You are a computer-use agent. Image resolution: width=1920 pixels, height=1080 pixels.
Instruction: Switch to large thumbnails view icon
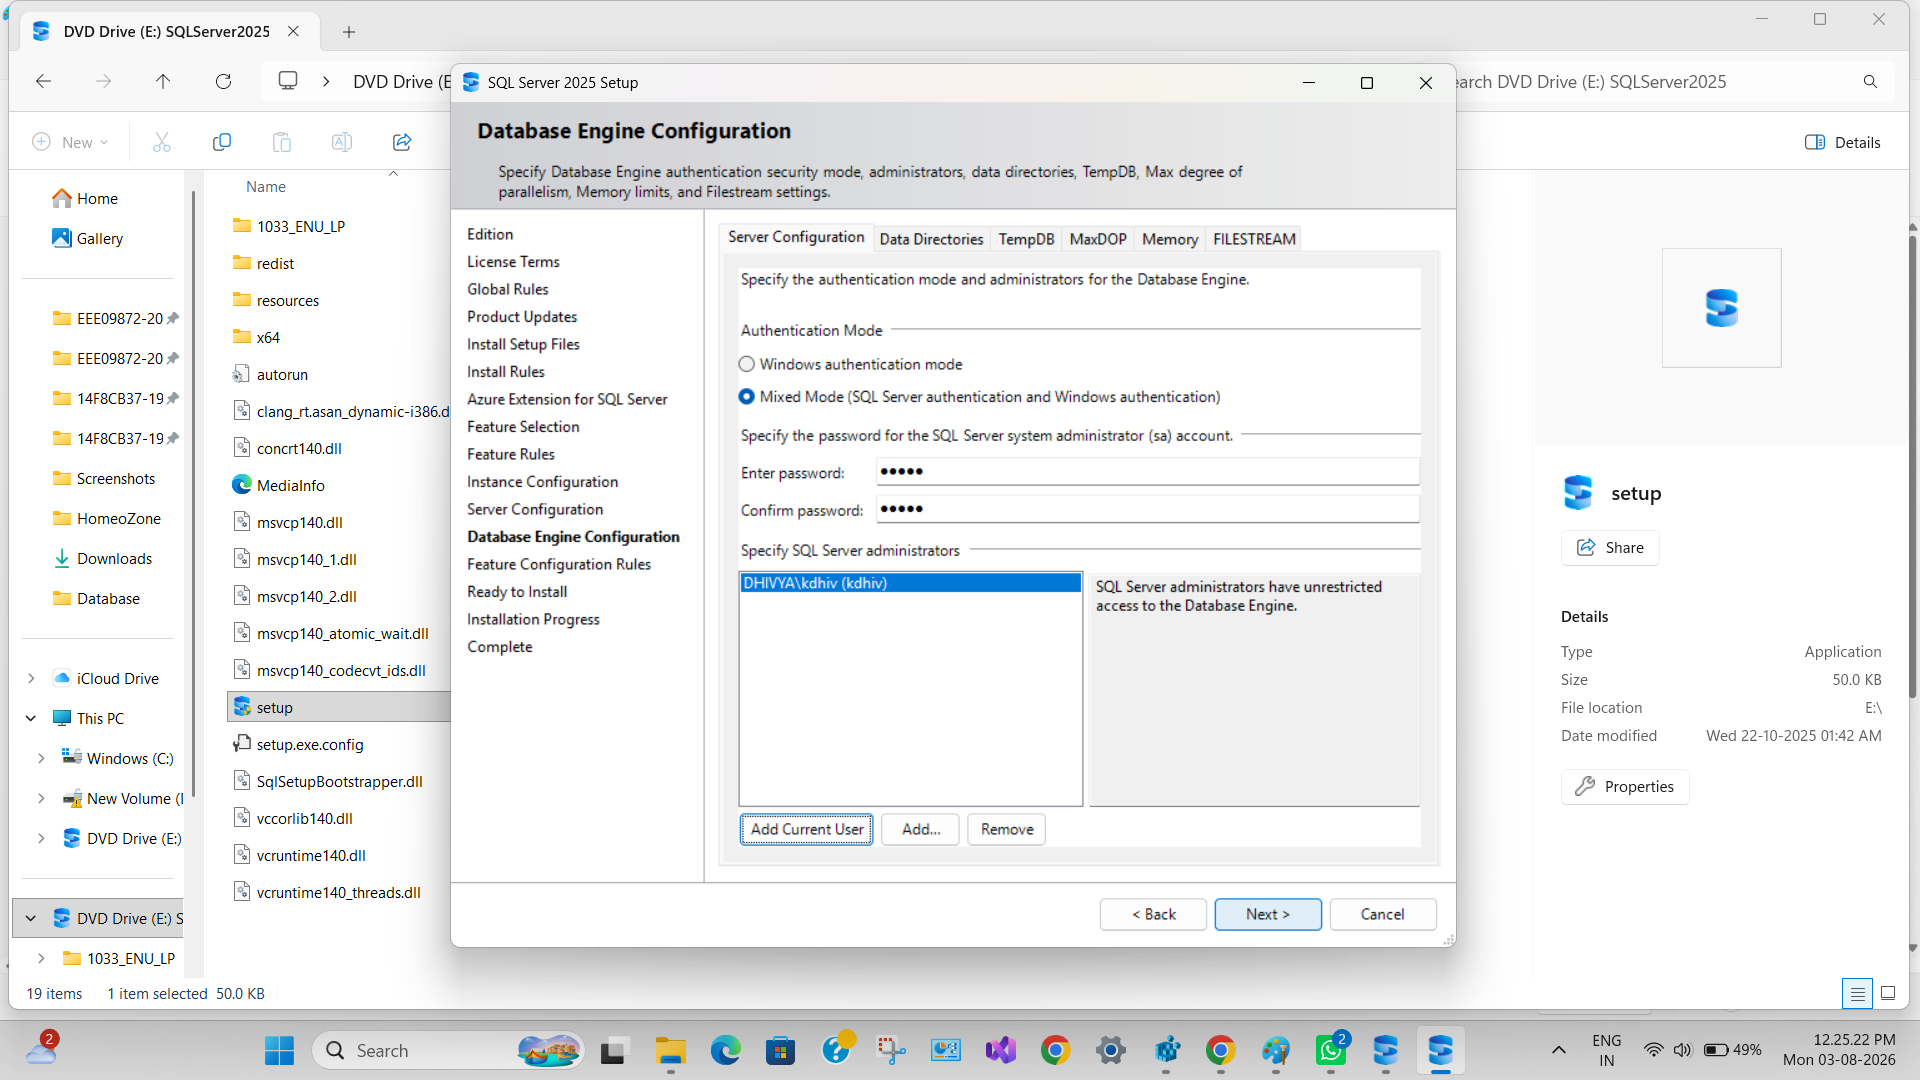click(x=1888, y=994)
